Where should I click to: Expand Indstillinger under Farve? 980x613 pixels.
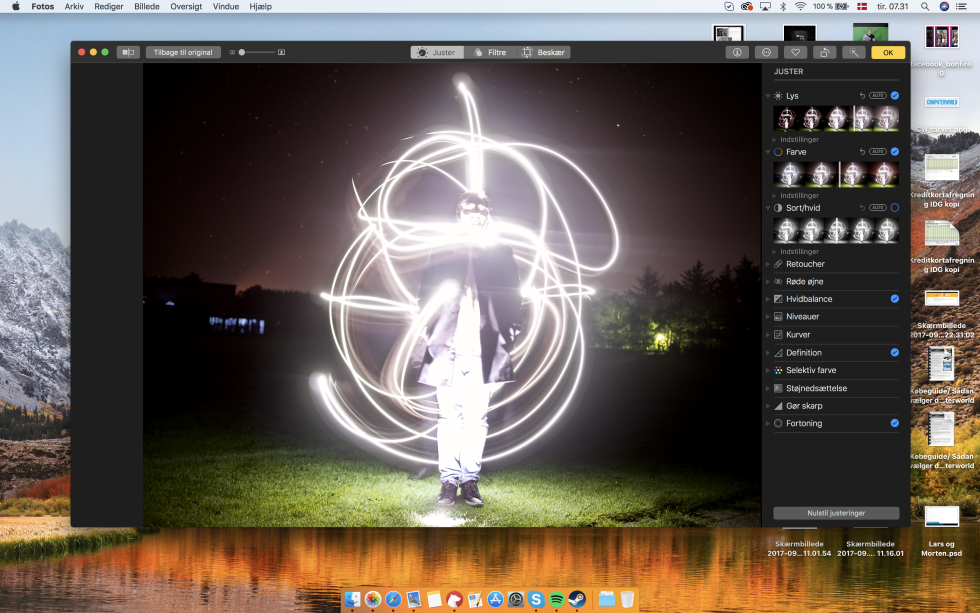click(799, 196)
